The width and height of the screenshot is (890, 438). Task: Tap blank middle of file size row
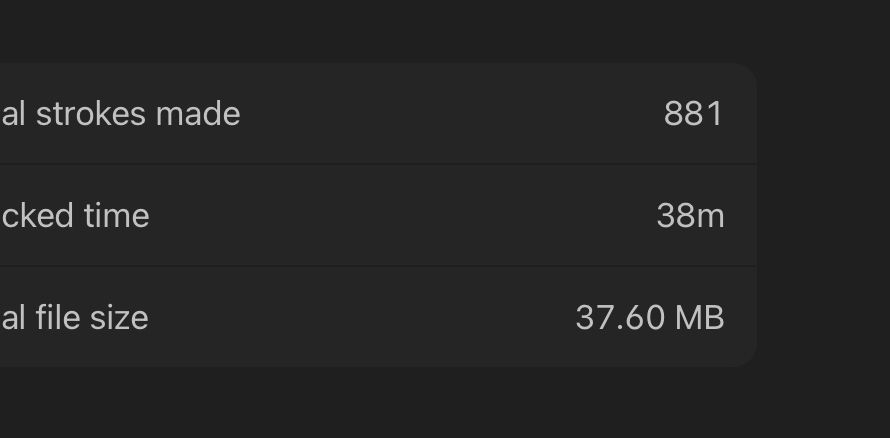click(363, 317)
